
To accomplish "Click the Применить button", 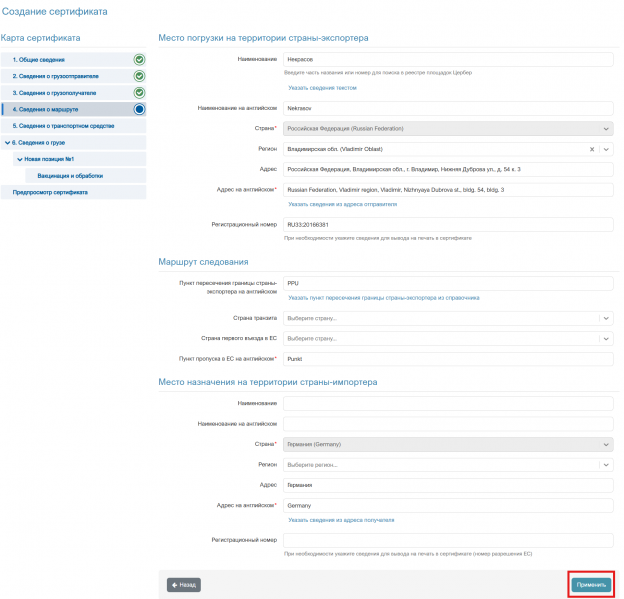I will [x=591, y=585].
